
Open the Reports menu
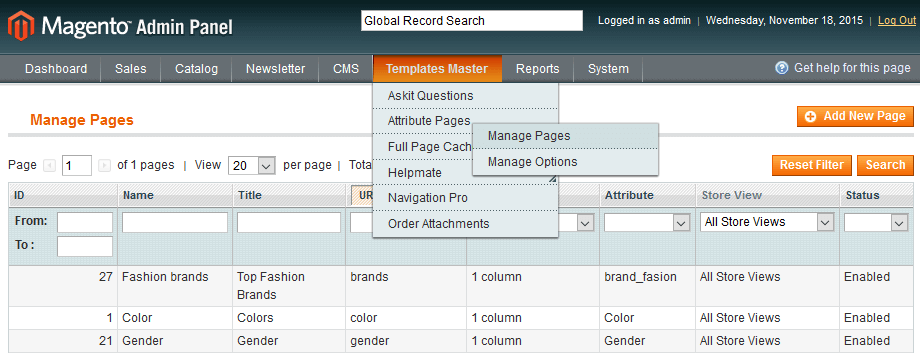537,69
